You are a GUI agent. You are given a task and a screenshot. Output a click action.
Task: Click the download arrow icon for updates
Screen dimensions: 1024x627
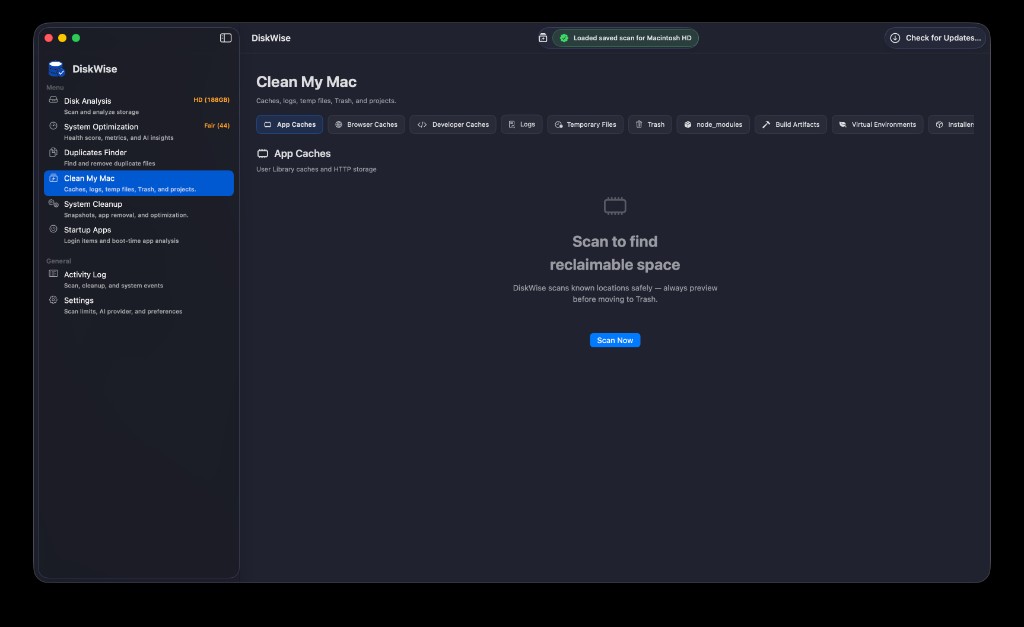[x=895, y=38]
